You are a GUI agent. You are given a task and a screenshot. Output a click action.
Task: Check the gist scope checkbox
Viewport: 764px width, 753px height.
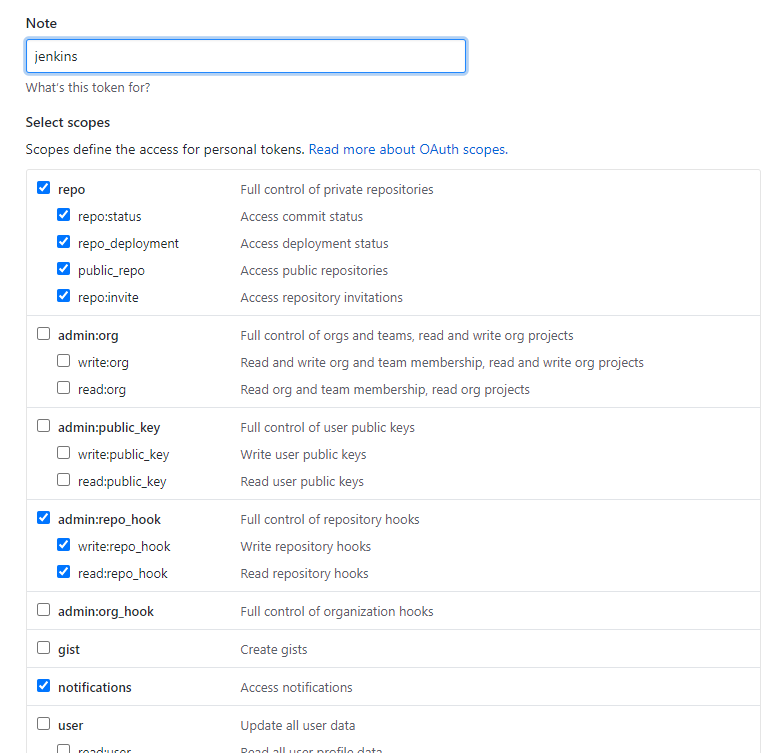pos(43,648)
